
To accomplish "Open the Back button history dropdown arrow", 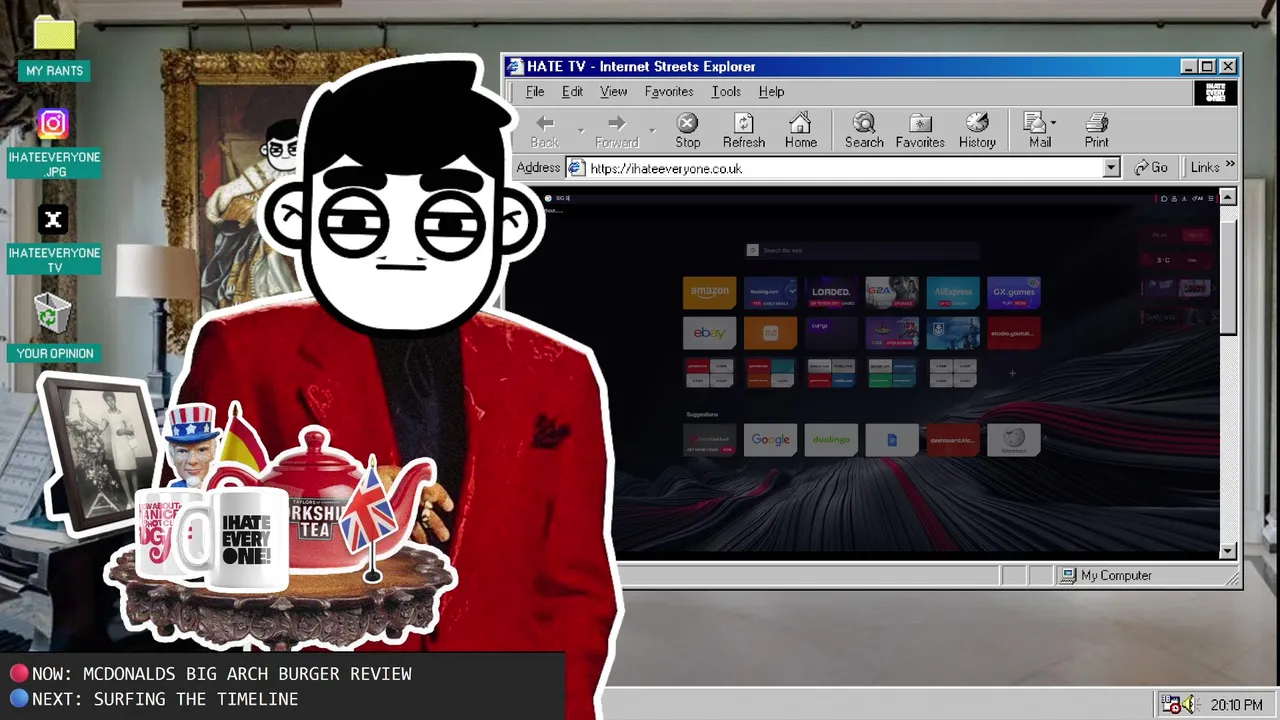I will click(x=580, y=131).
